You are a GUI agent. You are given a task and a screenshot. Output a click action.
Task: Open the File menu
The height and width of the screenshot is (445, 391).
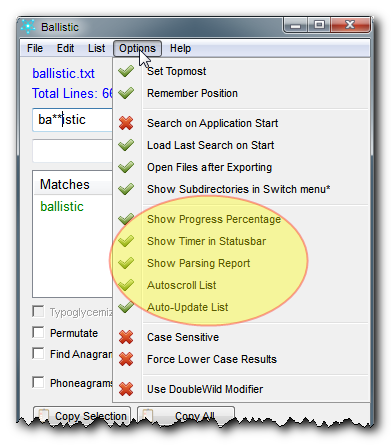pos(35,48)
